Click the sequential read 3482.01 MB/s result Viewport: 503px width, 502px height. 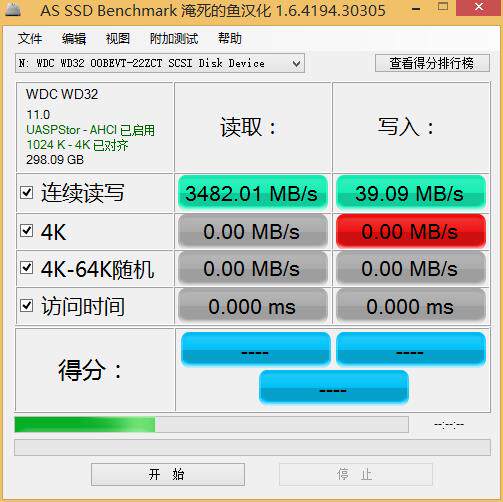click(x=252, y=193)
